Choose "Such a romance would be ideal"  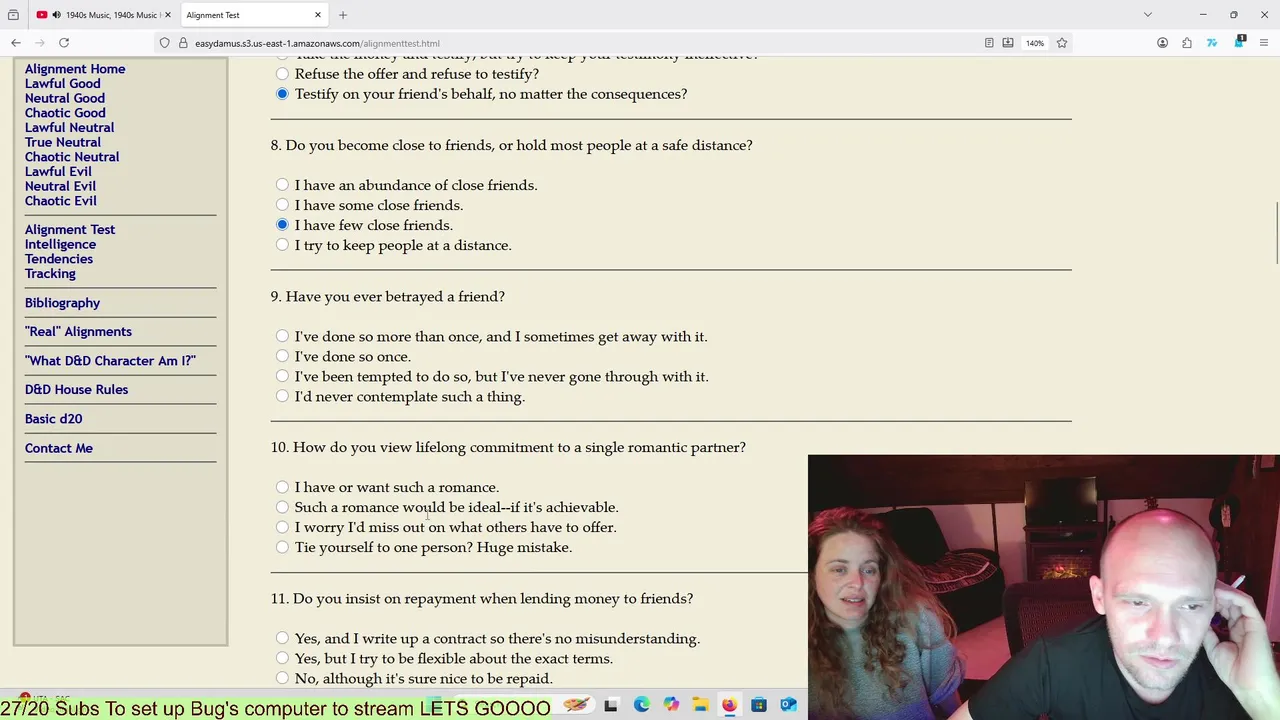point(282,507)
